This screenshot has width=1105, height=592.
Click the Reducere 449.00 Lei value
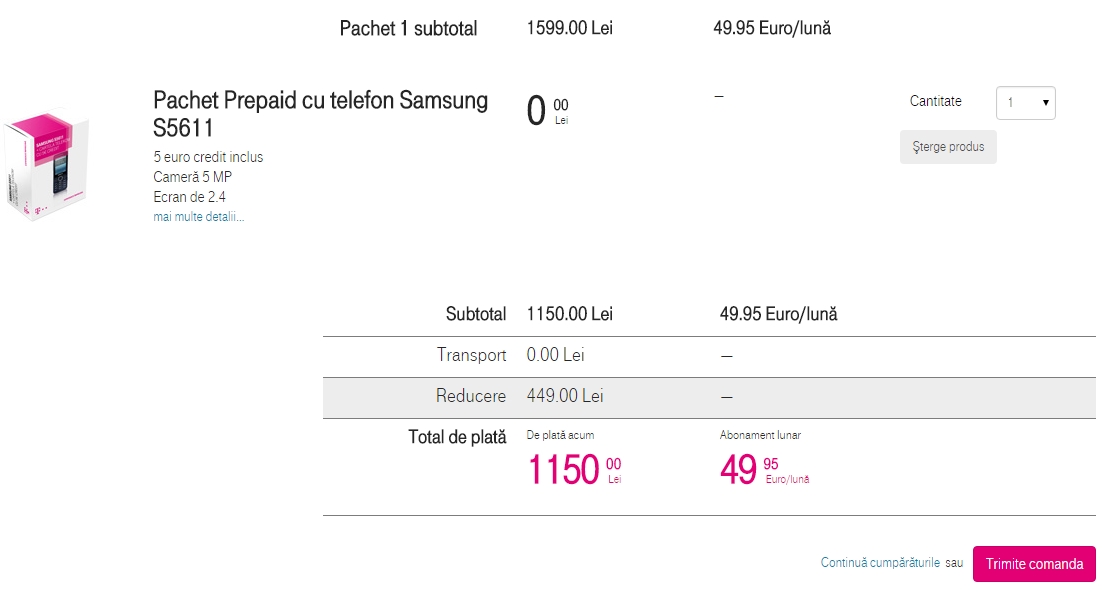coord(565,396)
